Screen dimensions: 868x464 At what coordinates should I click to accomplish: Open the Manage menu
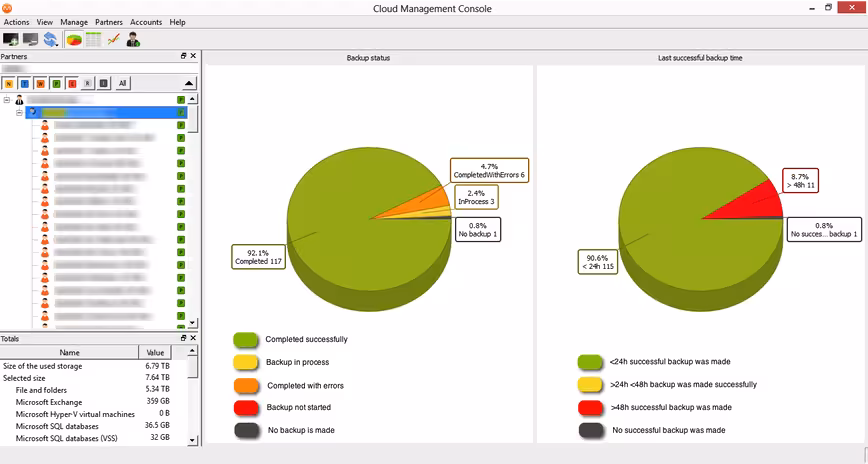click(x=74, y=22)
